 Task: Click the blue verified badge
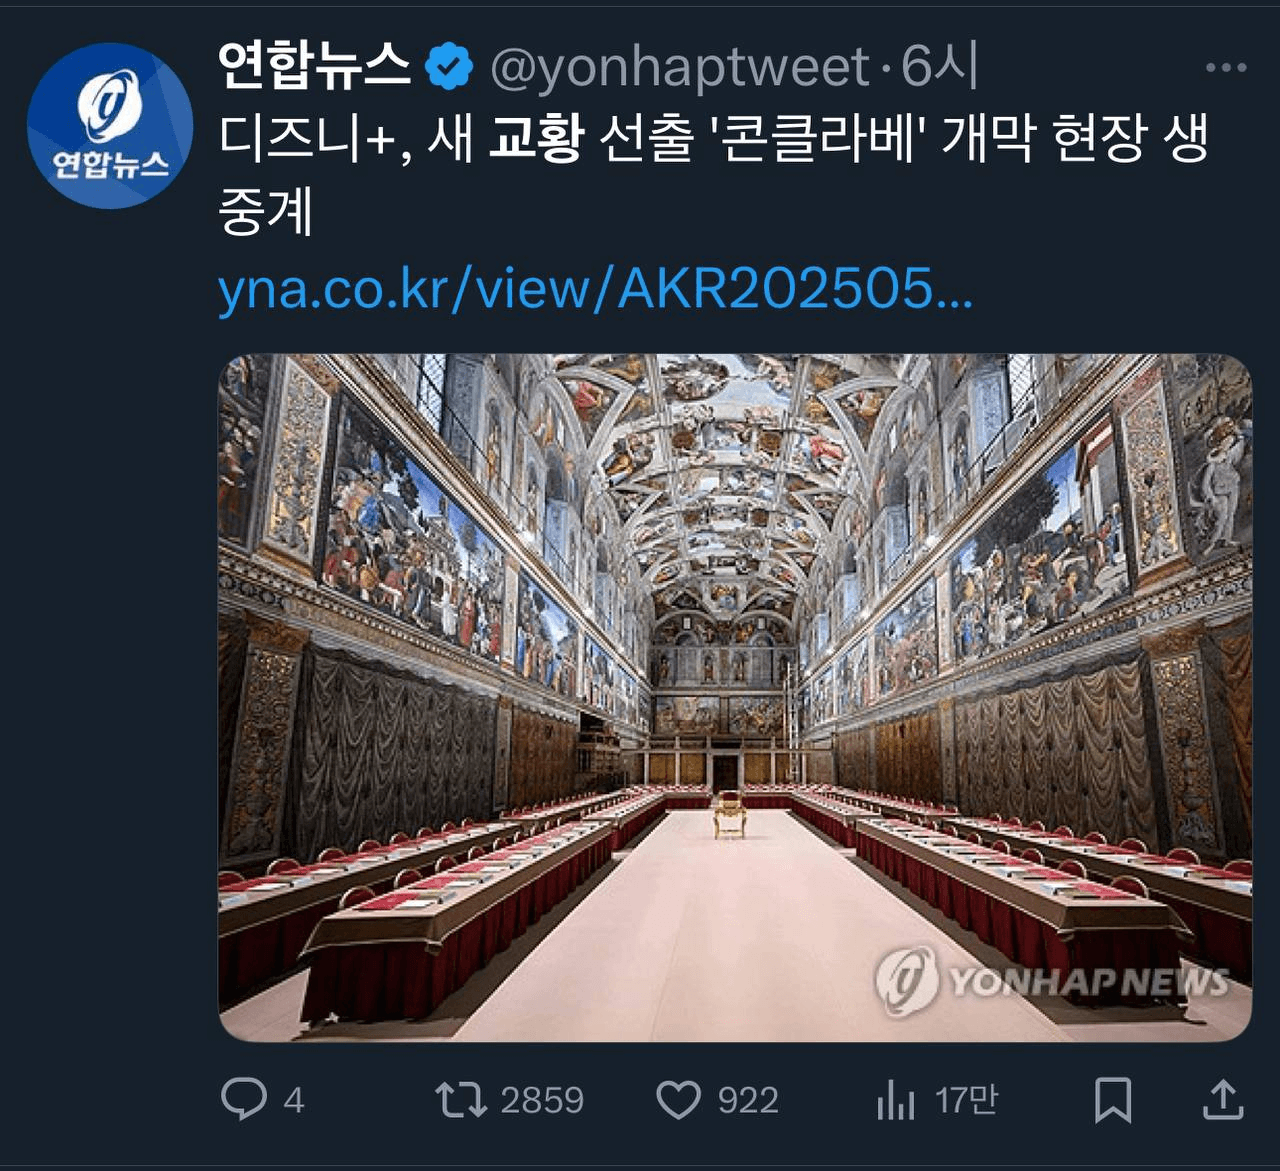pos(449,67)
